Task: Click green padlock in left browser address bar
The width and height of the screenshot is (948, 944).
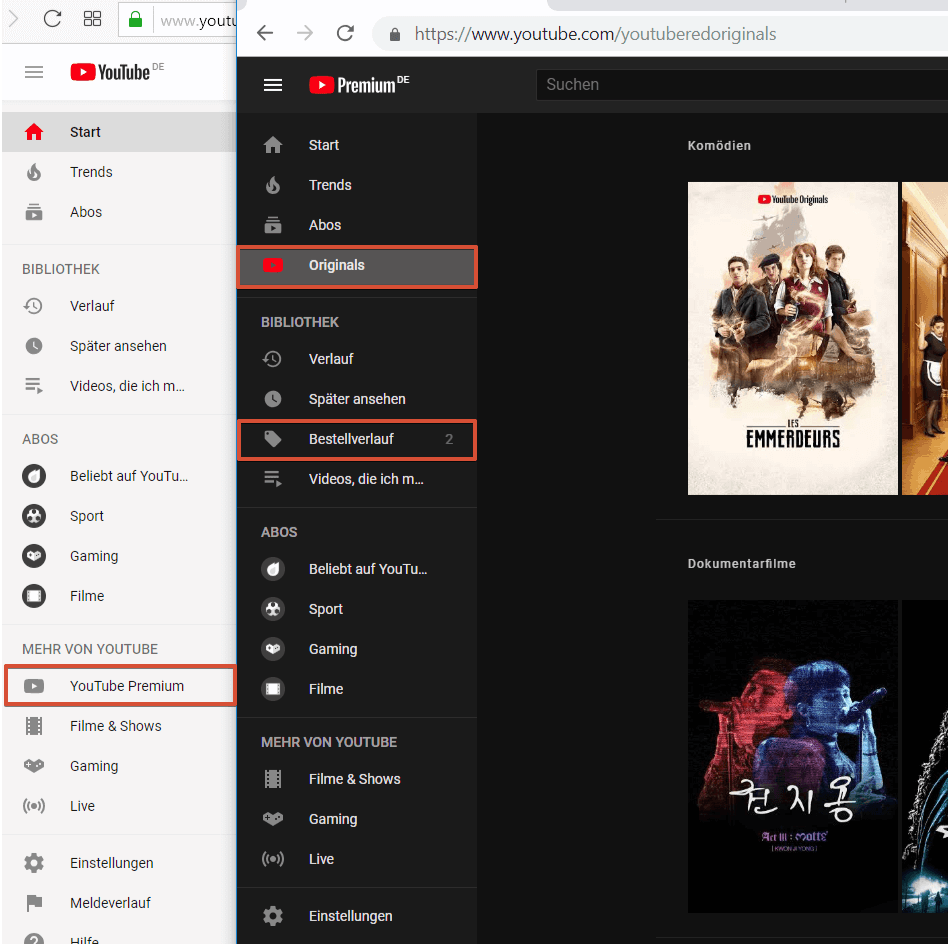Action: (x=135, y=19)
